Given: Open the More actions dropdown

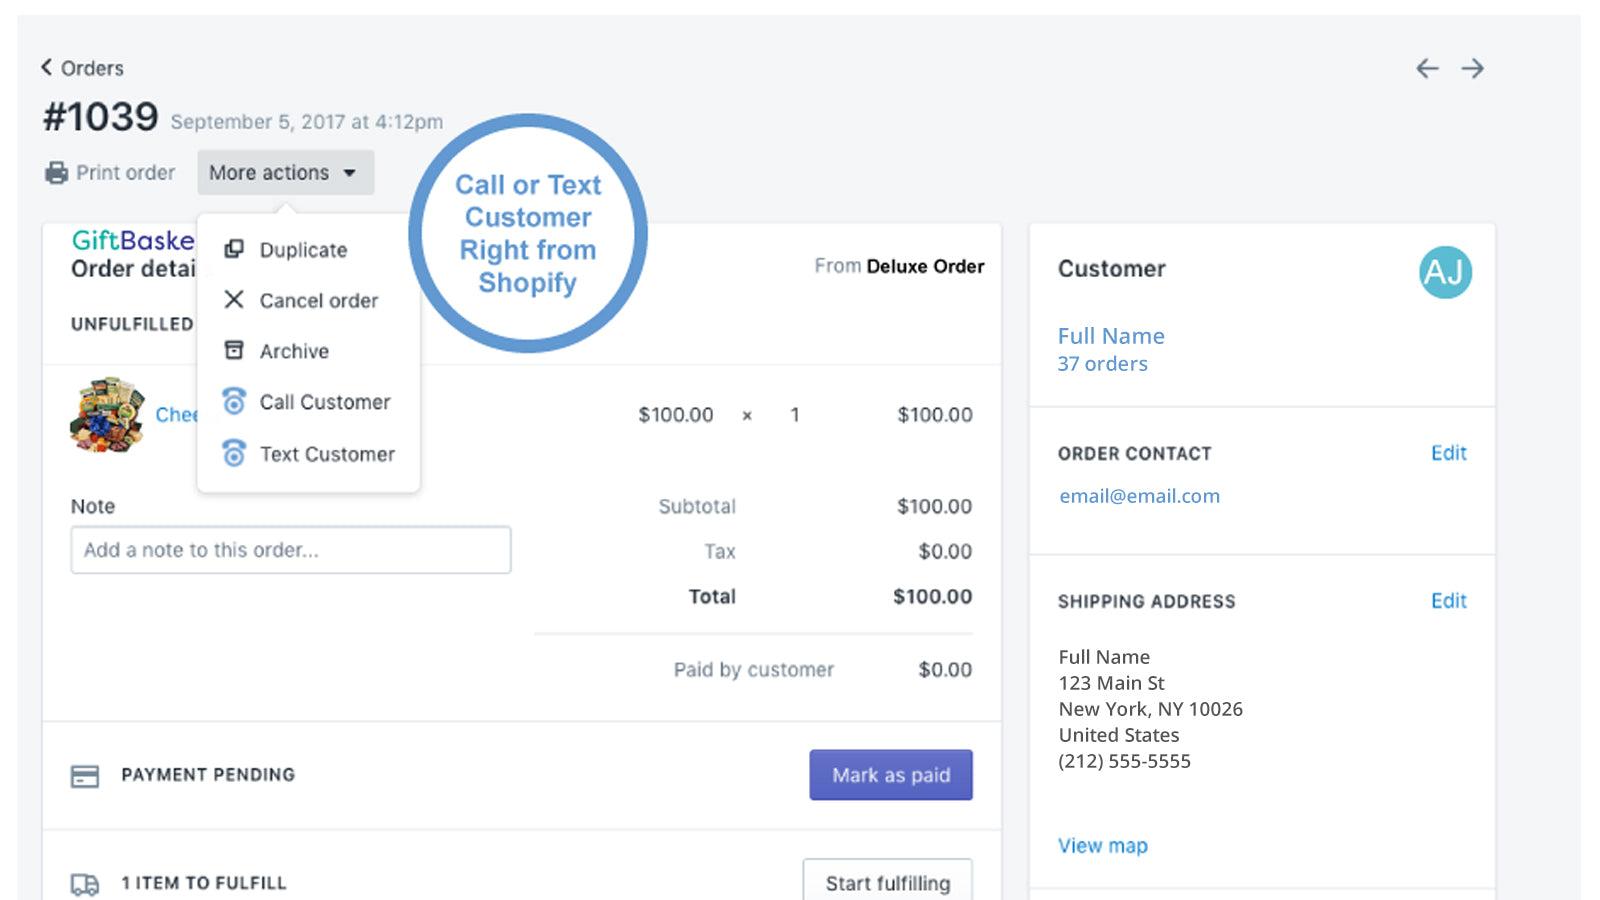Looking at the screenshot, I should tap(285, 172).
